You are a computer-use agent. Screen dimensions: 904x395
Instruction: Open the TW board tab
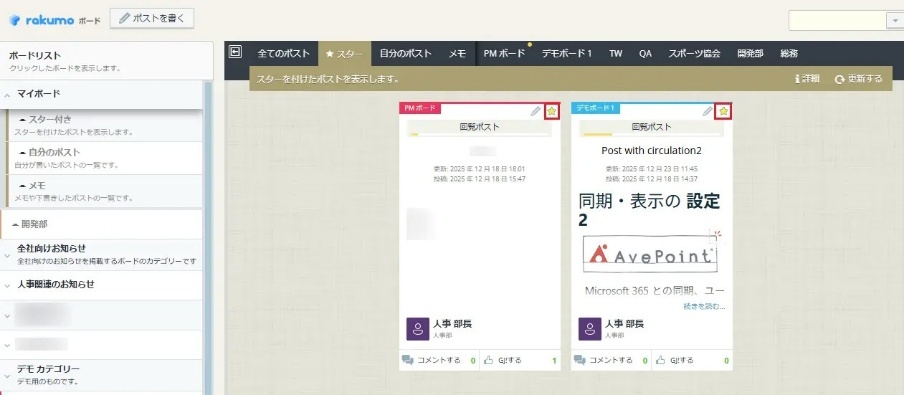coord(616,53)
